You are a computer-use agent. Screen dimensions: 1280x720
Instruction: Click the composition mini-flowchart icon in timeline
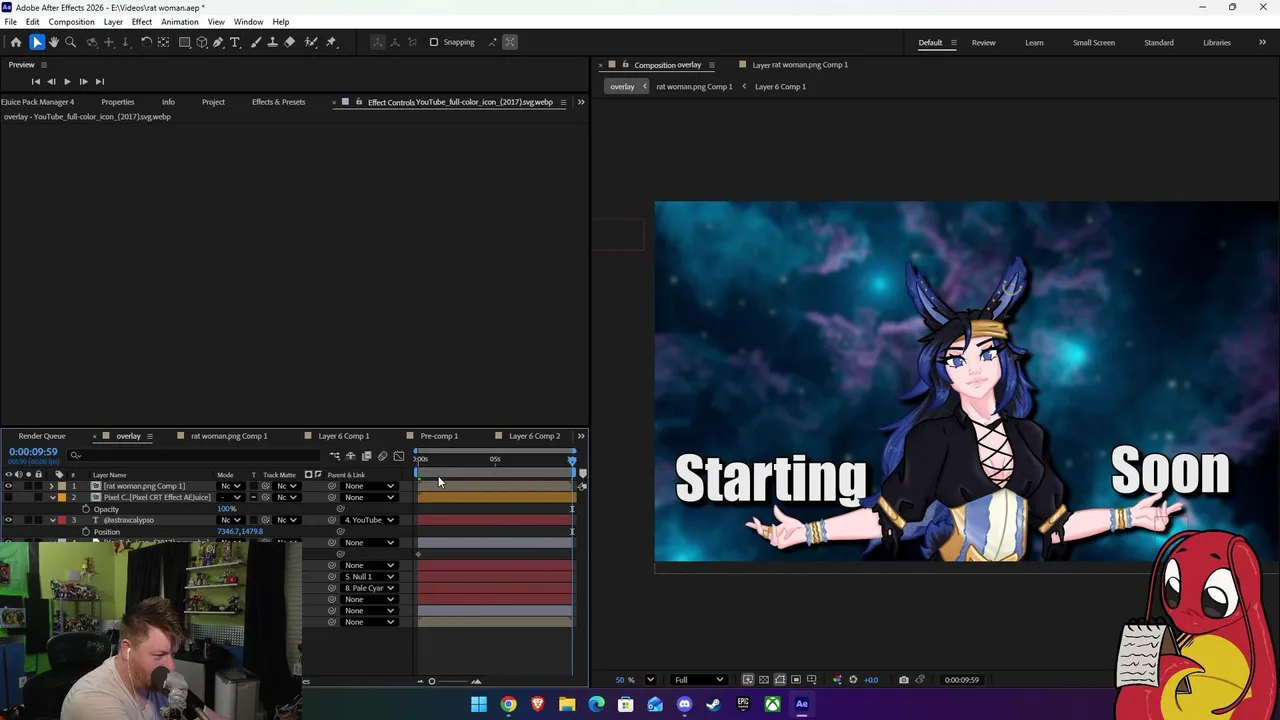[x=334, y=456]
